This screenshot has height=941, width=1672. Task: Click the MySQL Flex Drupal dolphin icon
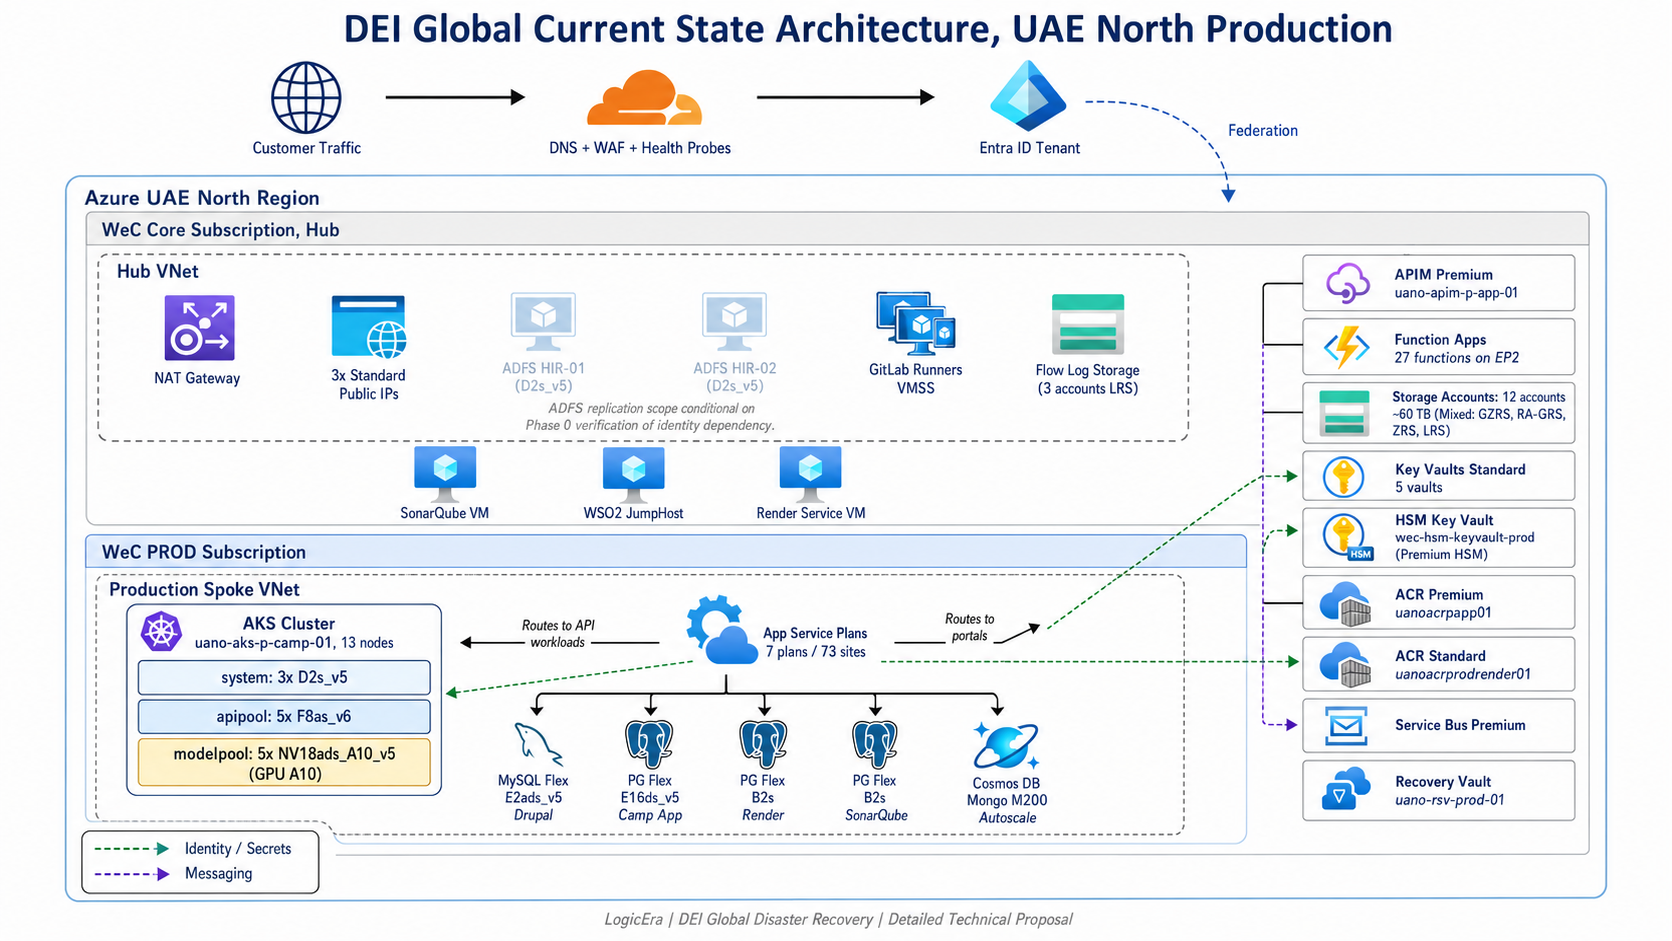pos(538,745)
